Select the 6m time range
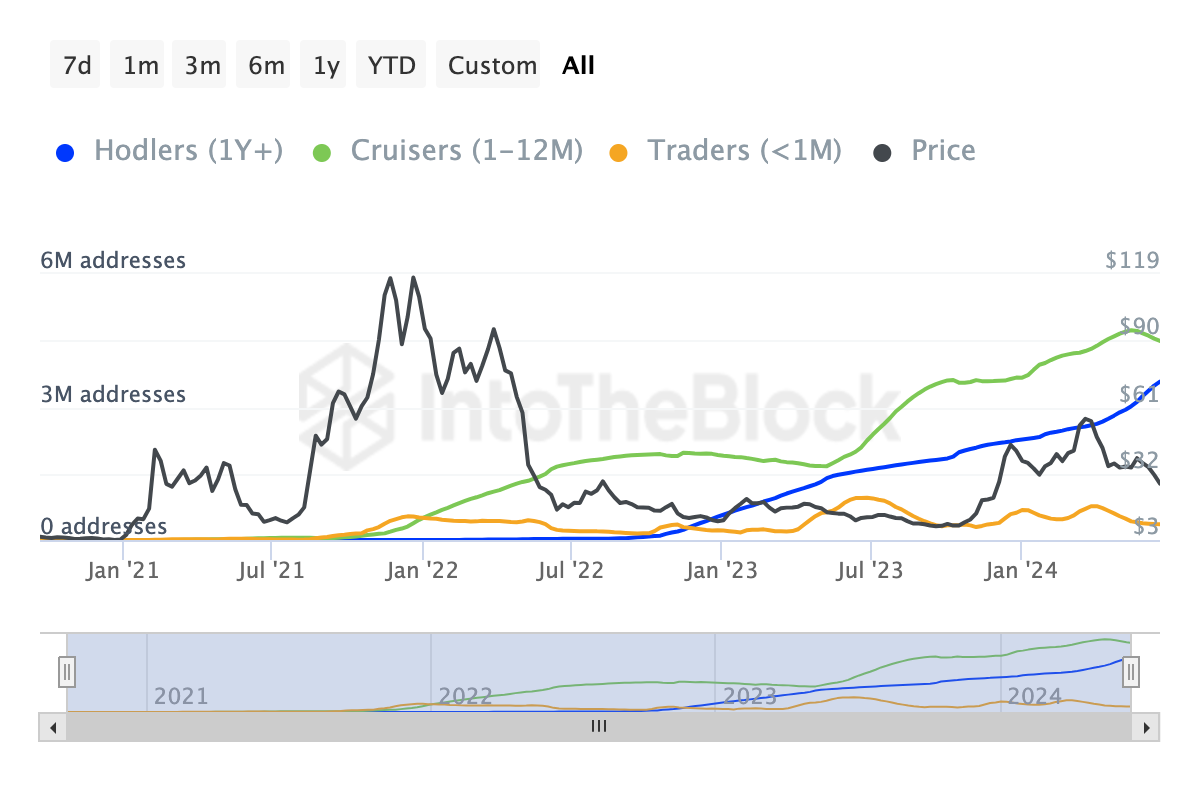This screenshot has width=1200, height=800. point(266,66)
